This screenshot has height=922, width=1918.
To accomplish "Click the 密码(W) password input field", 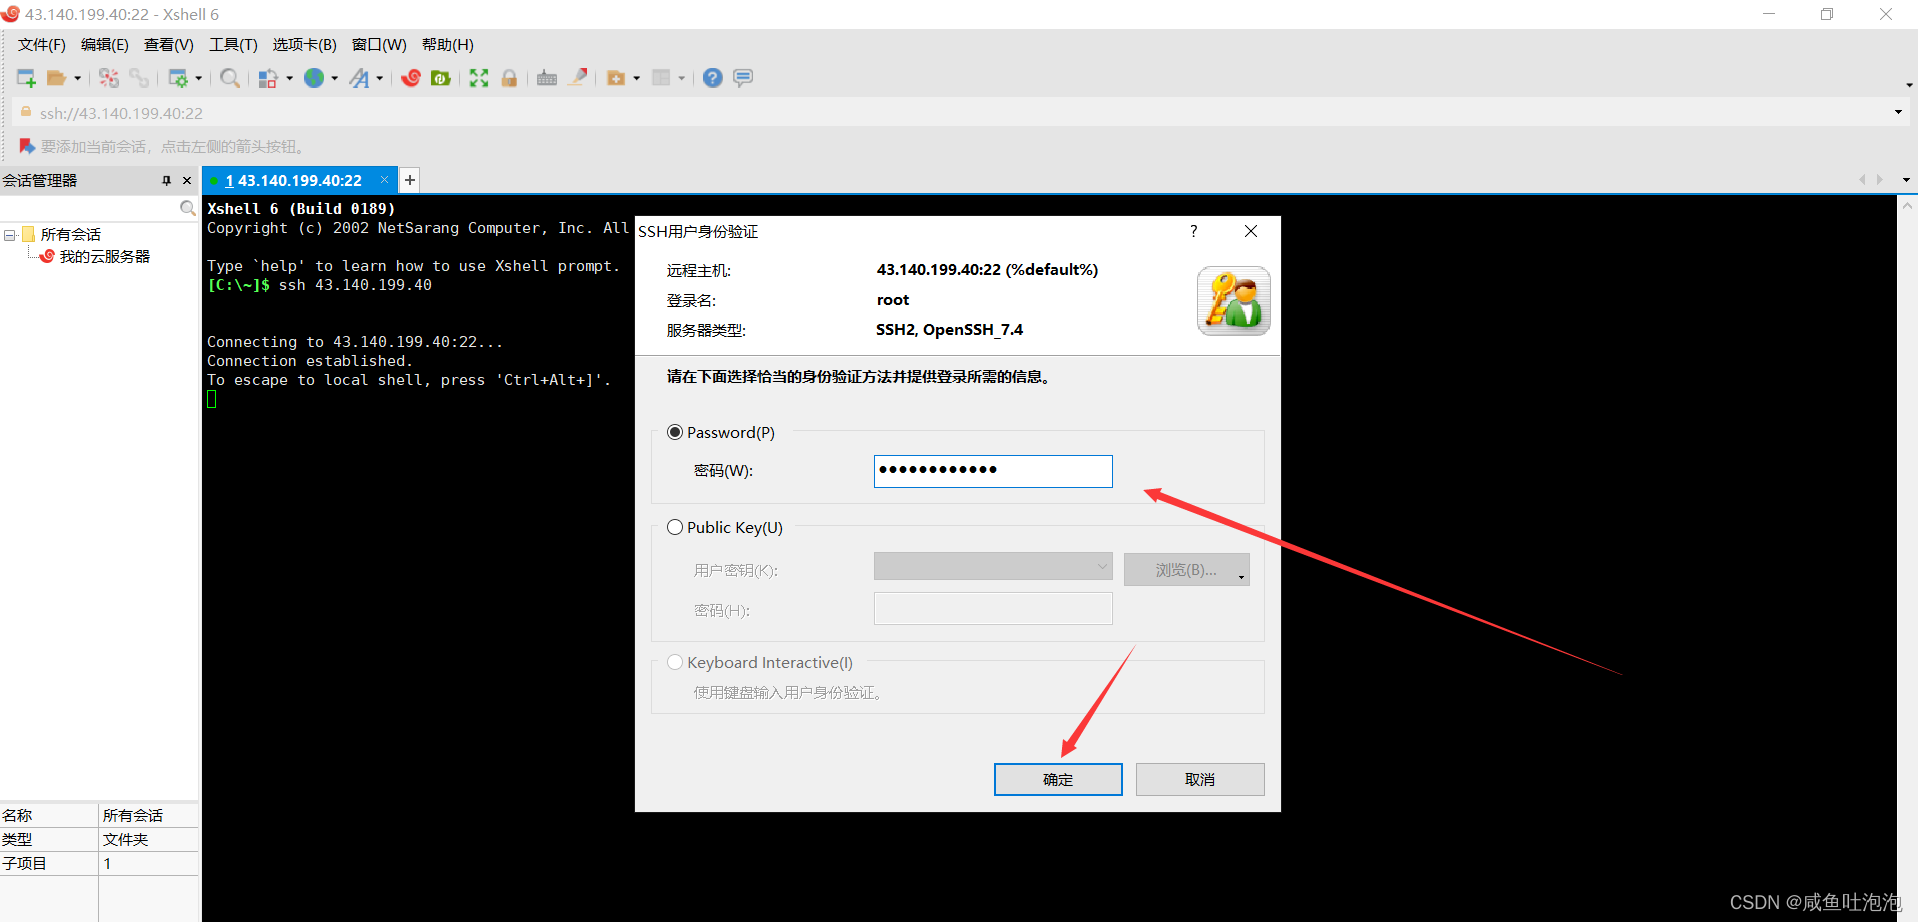I will (993, 471).
